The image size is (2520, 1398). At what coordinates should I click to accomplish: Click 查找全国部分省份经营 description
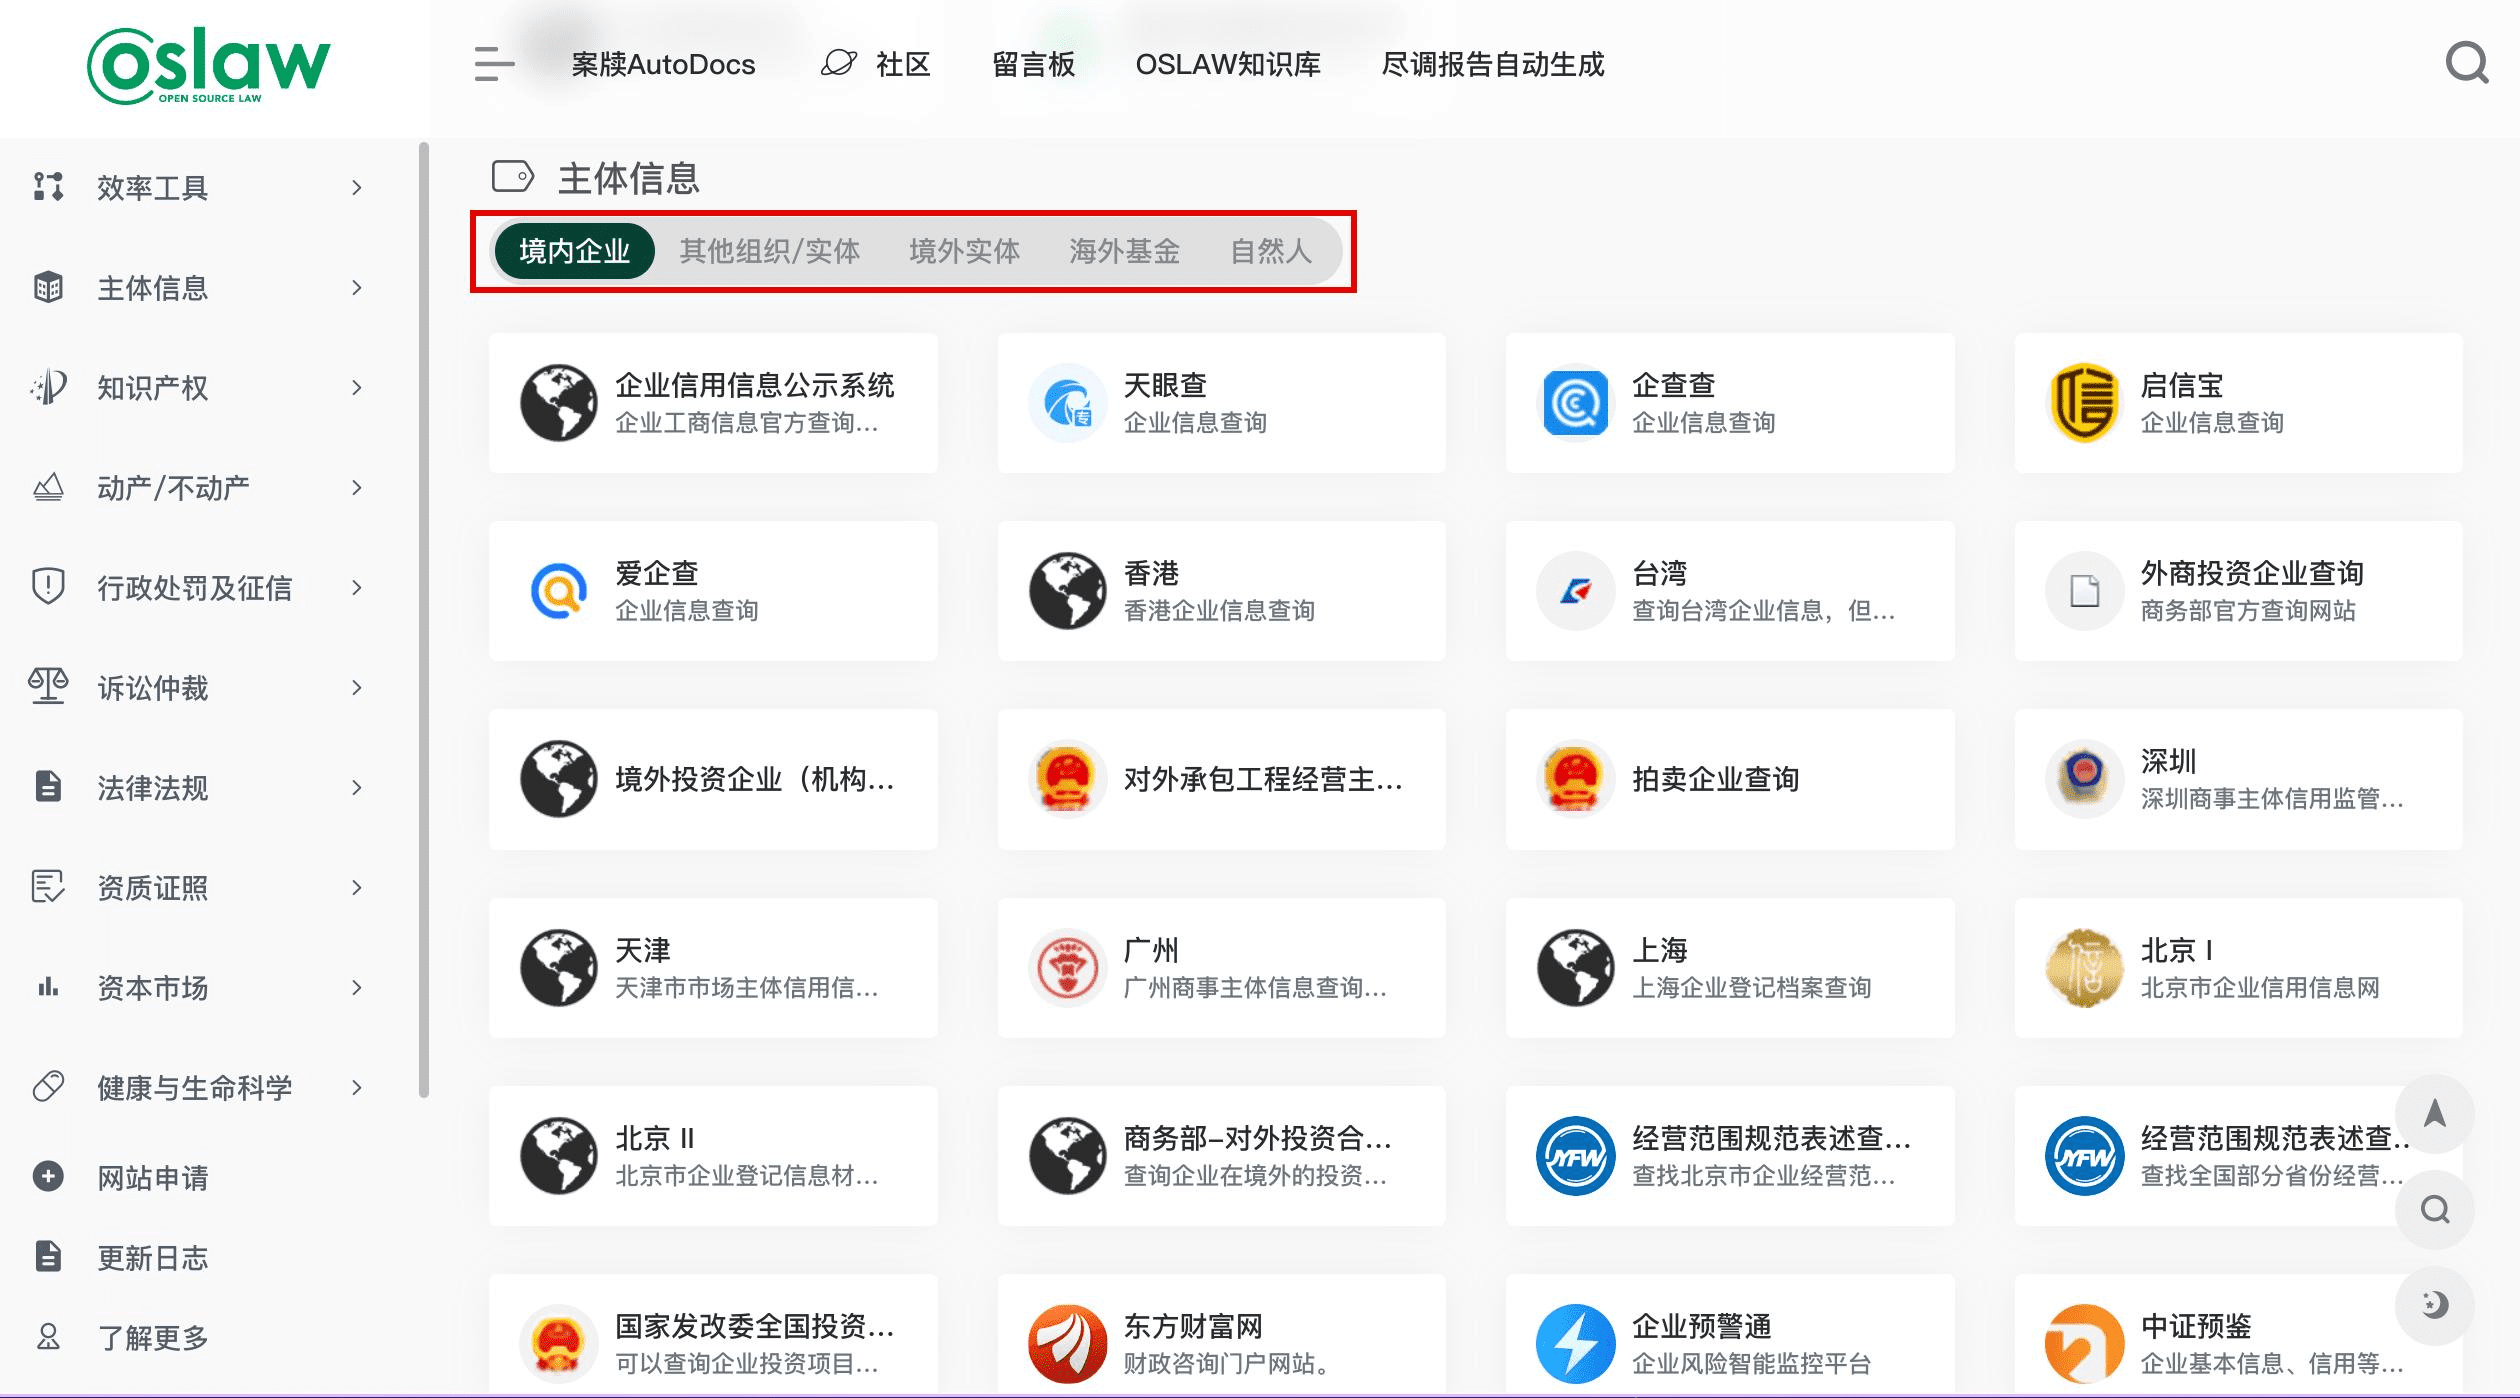(x=2272, y=1175)
